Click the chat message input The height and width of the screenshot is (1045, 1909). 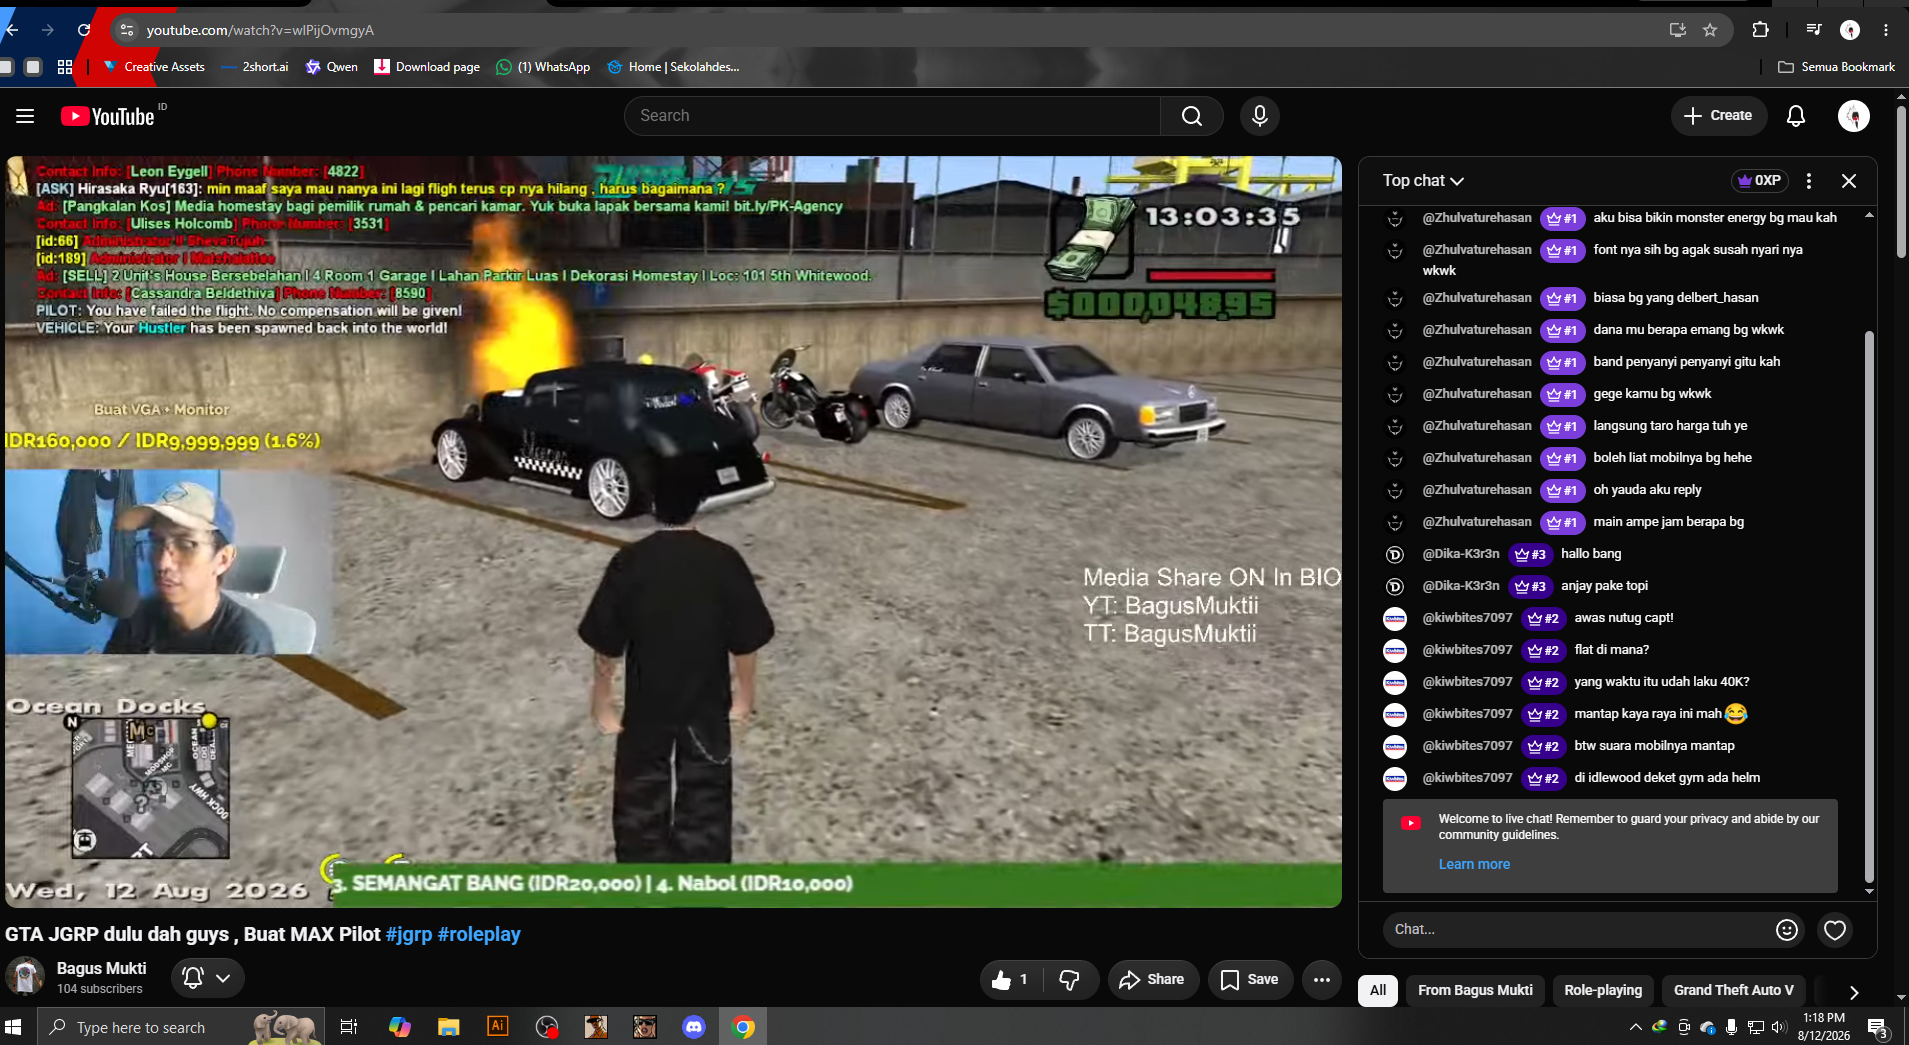1575,930
